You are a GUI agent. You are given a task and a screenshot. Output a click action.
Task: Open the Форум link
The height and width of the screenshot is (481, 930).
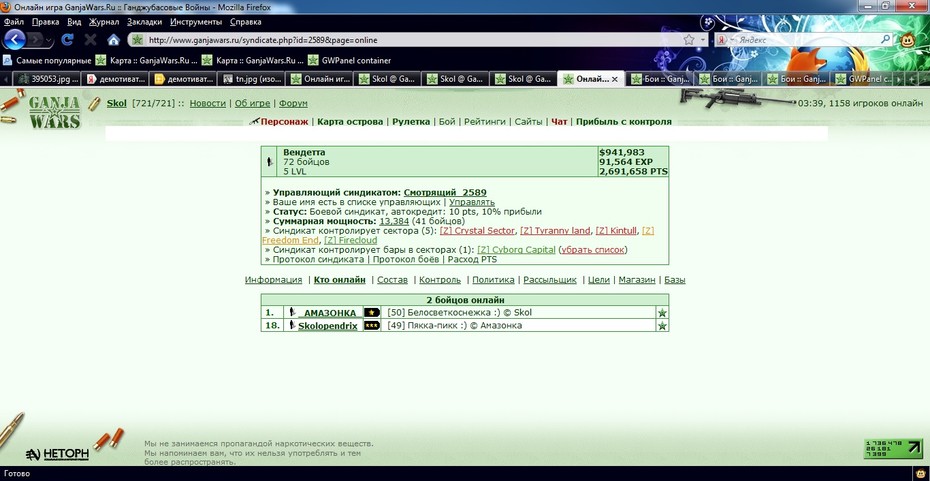tap(293, 103)
